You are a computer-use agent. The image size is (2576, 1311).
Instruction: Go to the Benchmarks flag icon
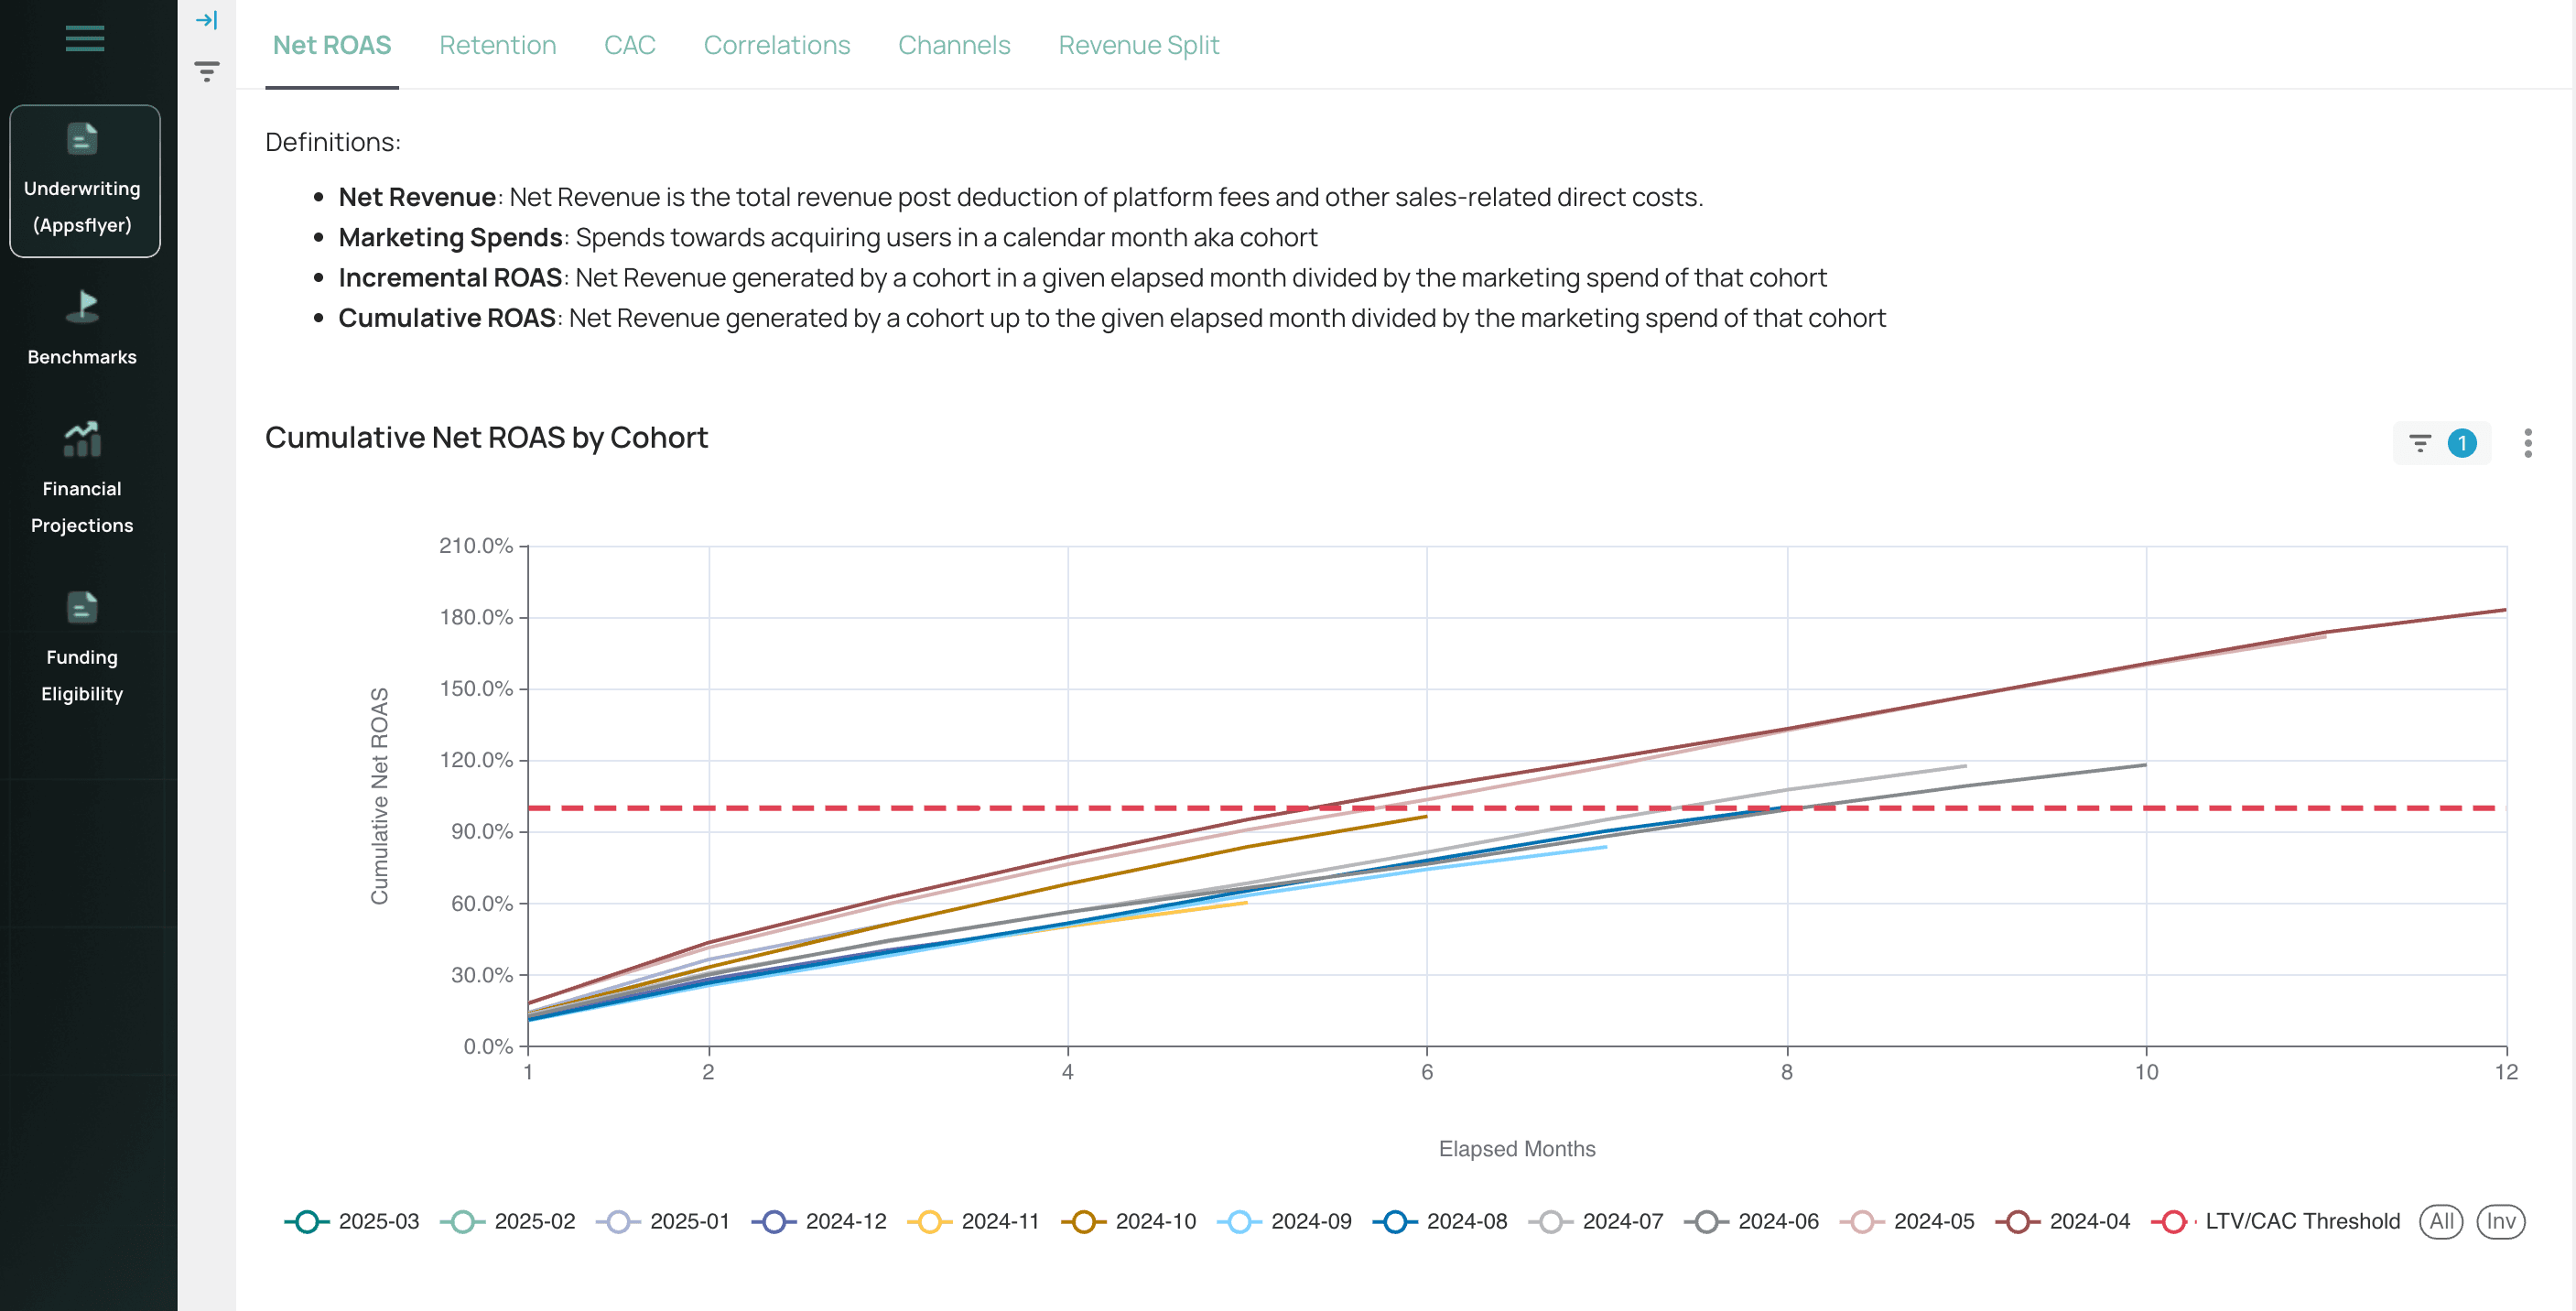[82, 306]
